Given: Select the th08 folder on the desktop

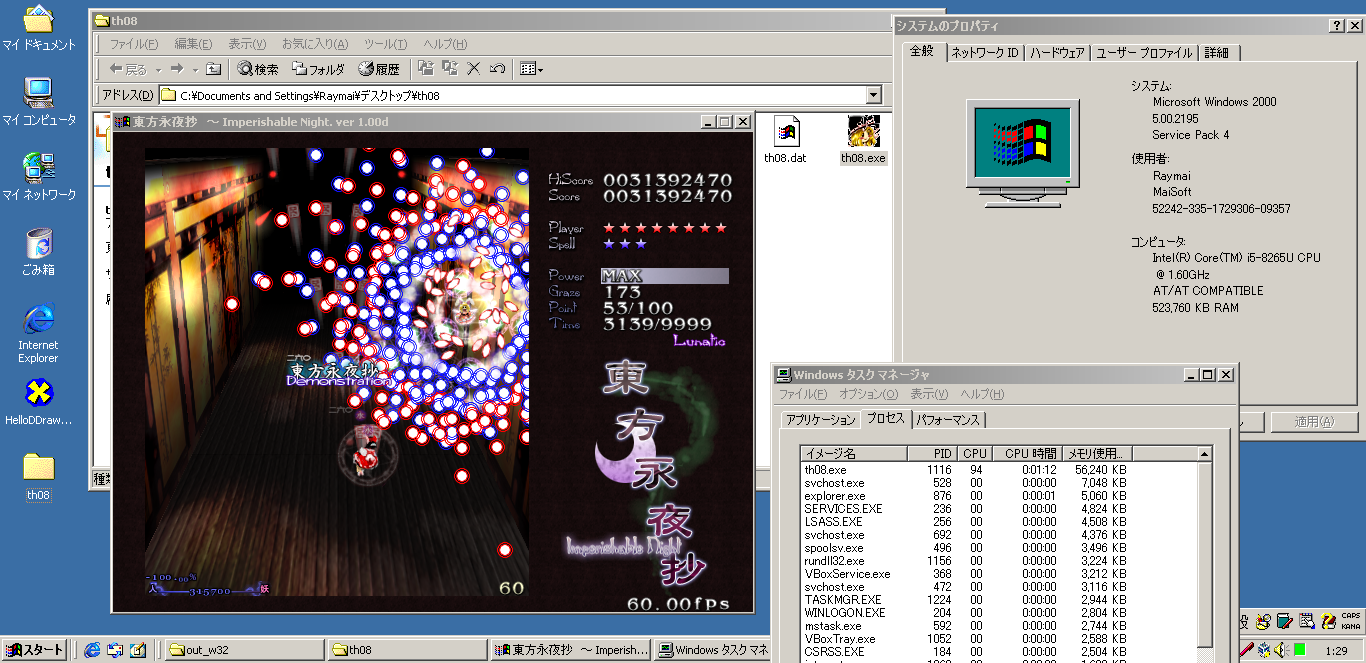Looking at the screenshot, I should [x=38, y=477].
